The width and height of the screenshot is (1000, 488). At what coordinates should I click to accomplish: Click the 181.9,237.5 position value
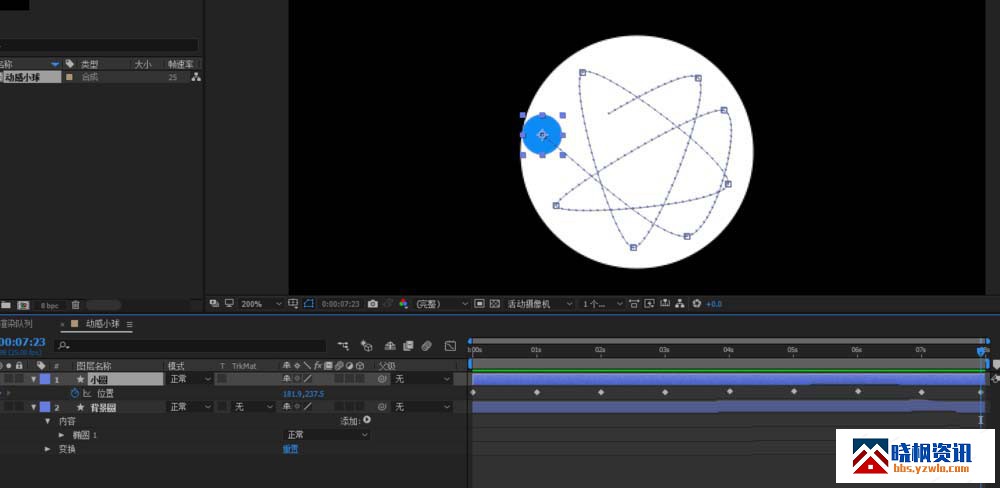(x=303, y=394)
